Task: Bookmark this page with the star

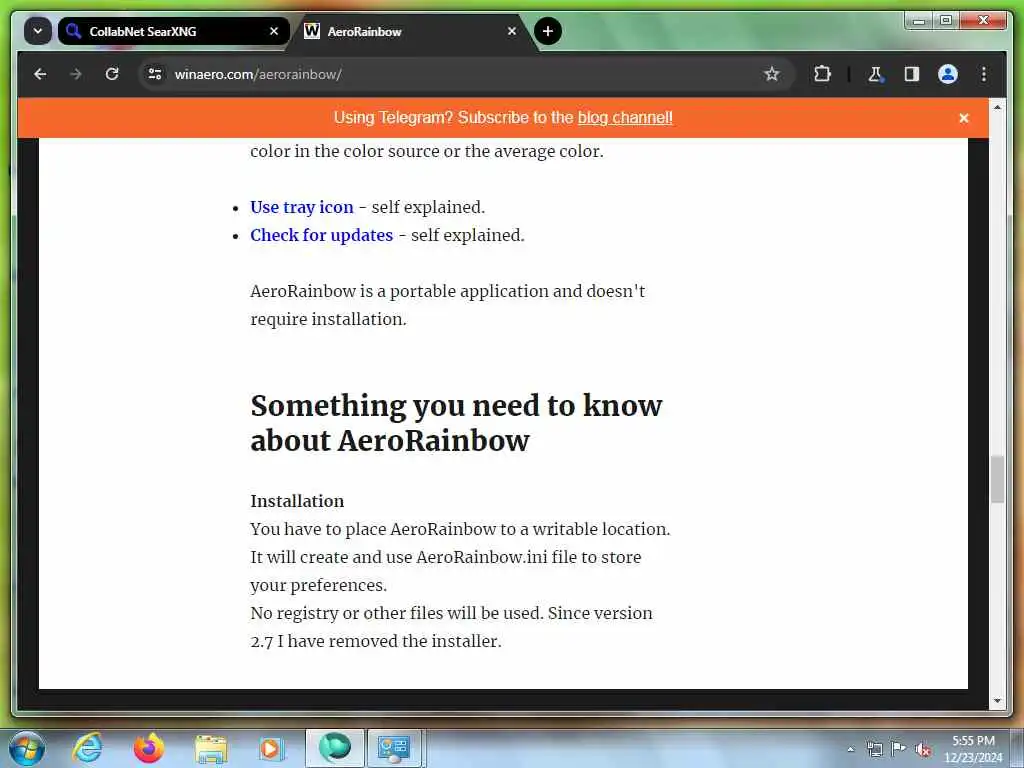Action: (x=772, y=74)
